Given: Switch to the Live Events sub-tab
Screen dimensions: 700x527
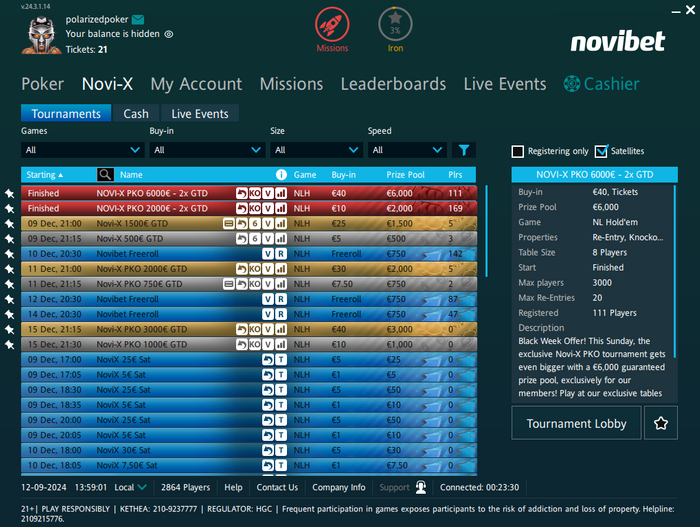Looking at the screenshot, I should pos(200,113).
